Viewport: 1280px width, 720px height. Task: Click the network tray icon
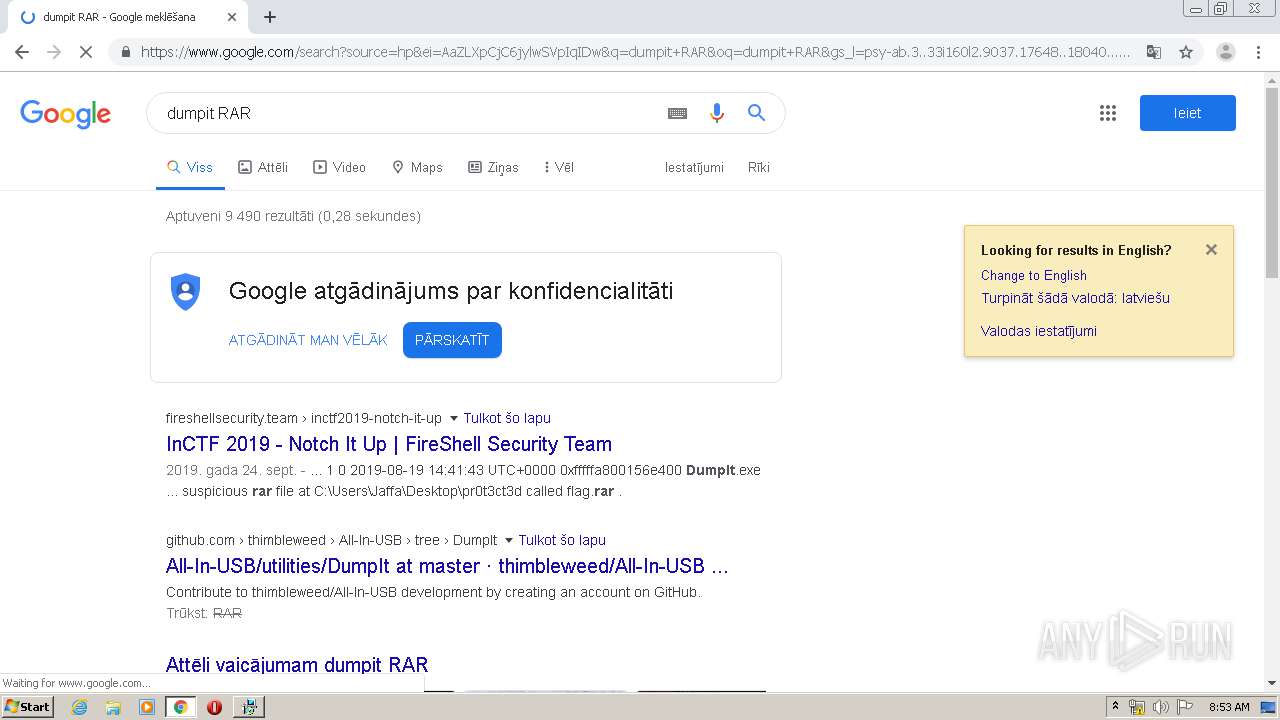[x=1137, y=707]
